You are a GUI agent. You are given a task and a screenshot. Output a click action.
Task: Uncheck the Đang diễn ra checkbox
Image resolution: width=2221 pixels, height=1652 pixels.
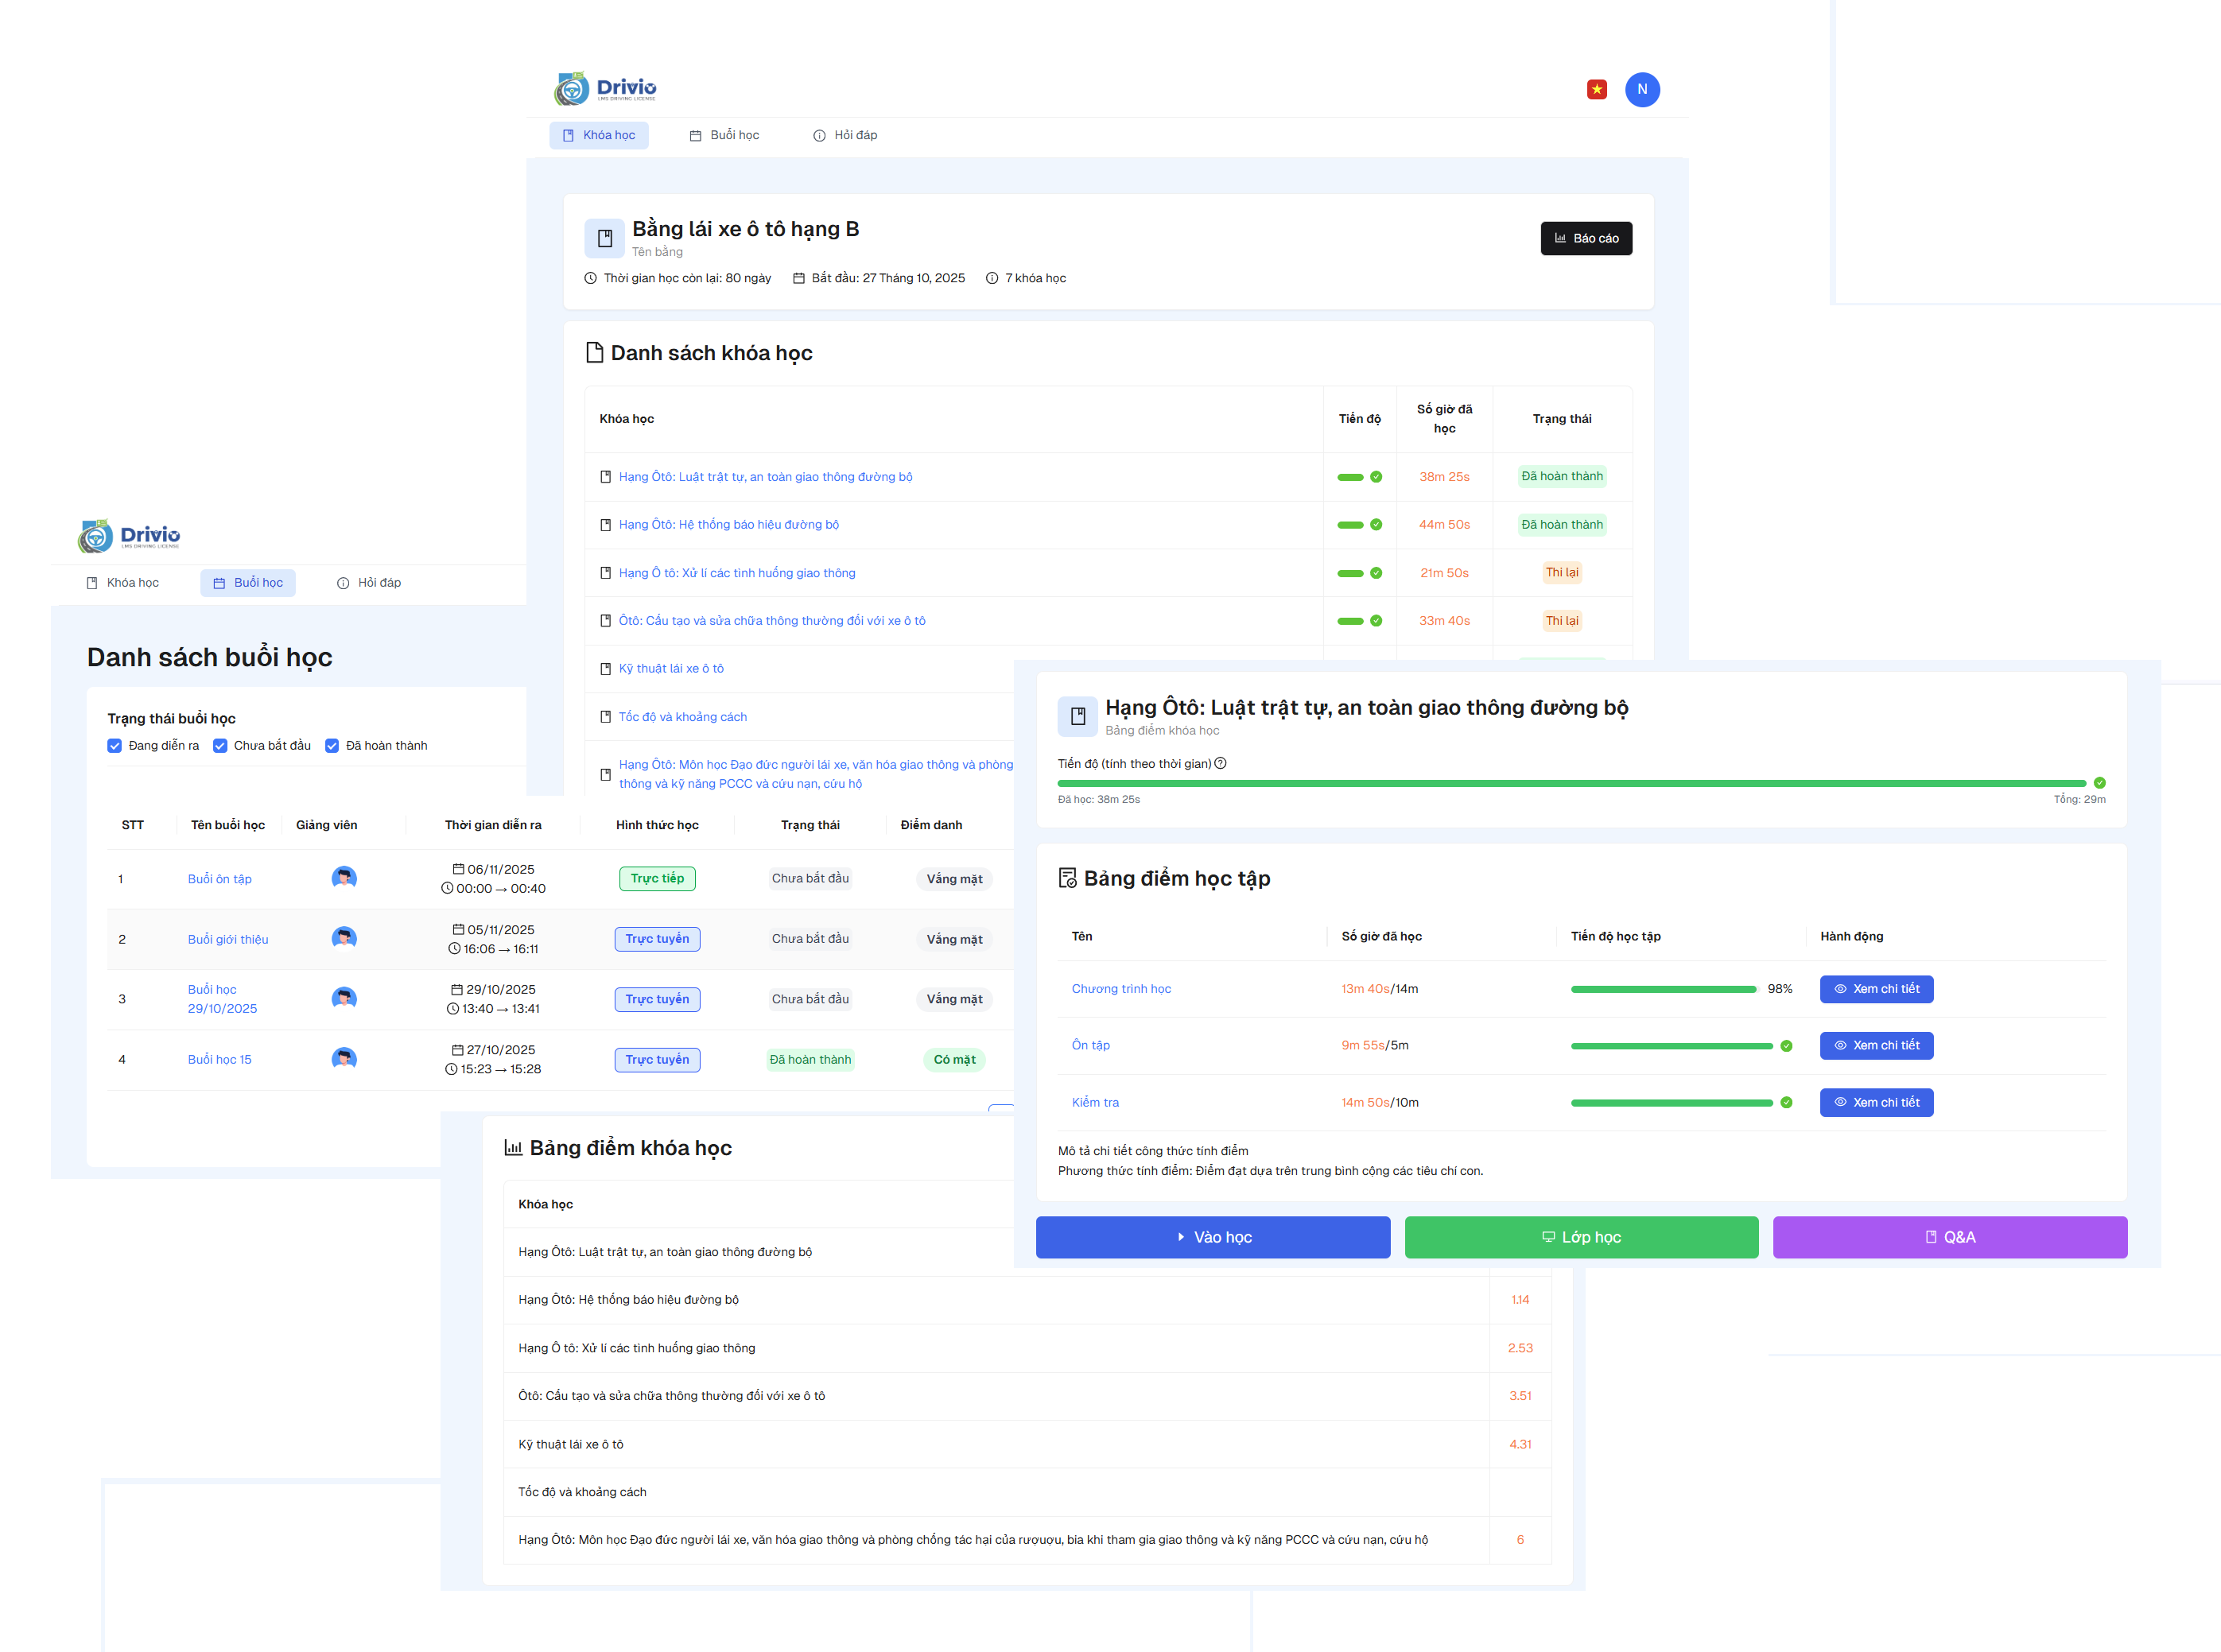coord(115,746)
